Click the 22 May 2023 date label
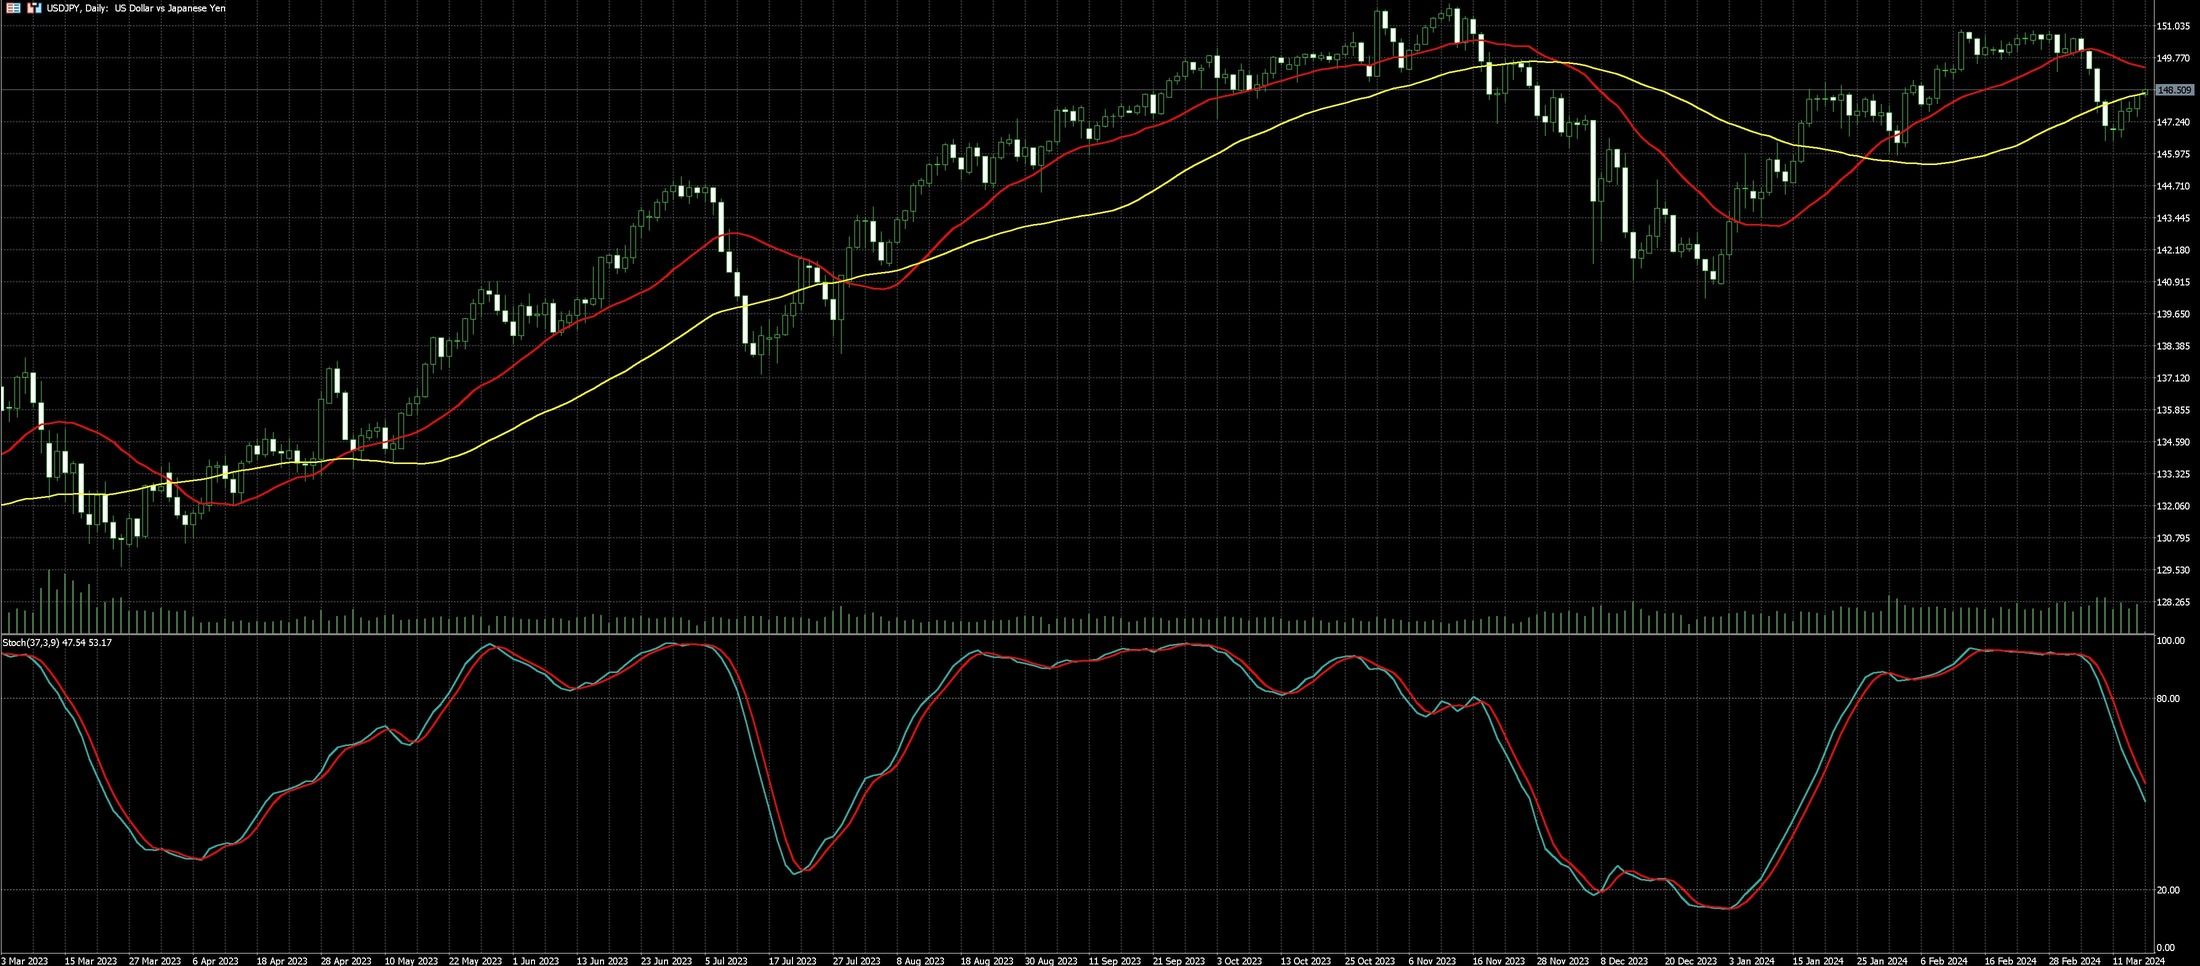The height and width of the screenshot is (966, 2200). click(x=475, y=961)
